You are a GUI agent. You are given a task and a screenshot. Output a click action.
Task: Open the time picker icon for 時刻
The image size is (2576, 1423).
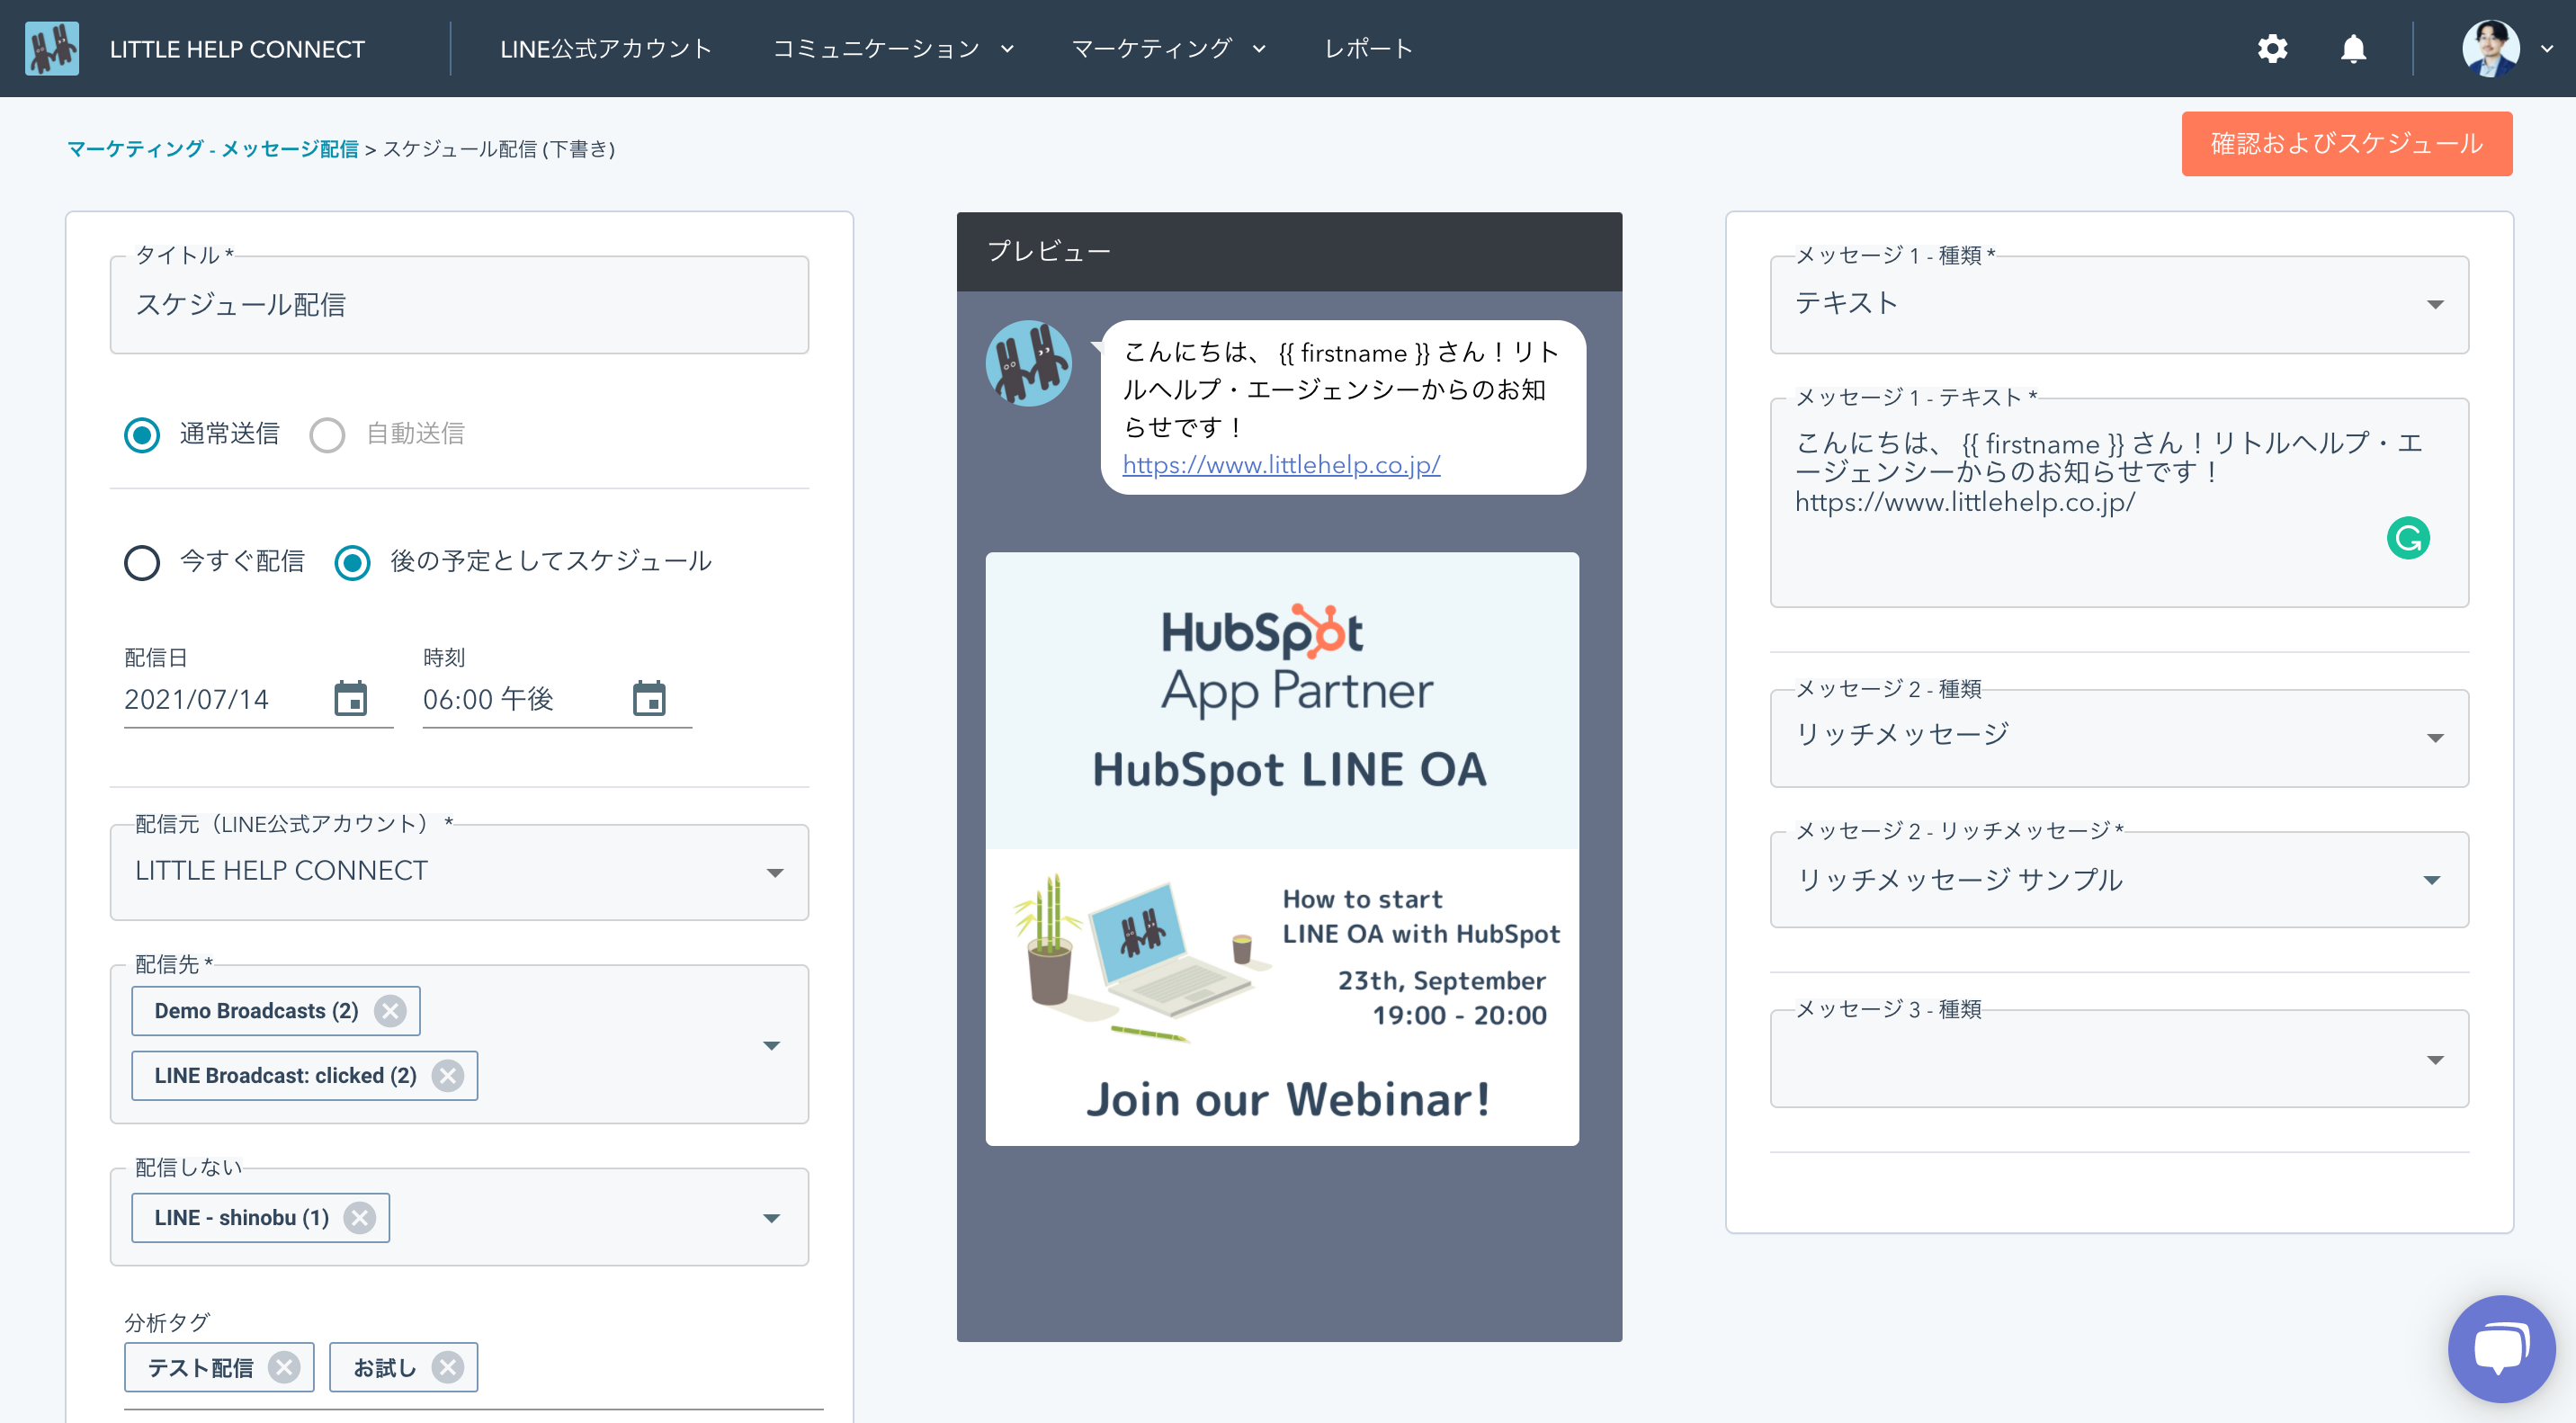click(x=649, y=699)
